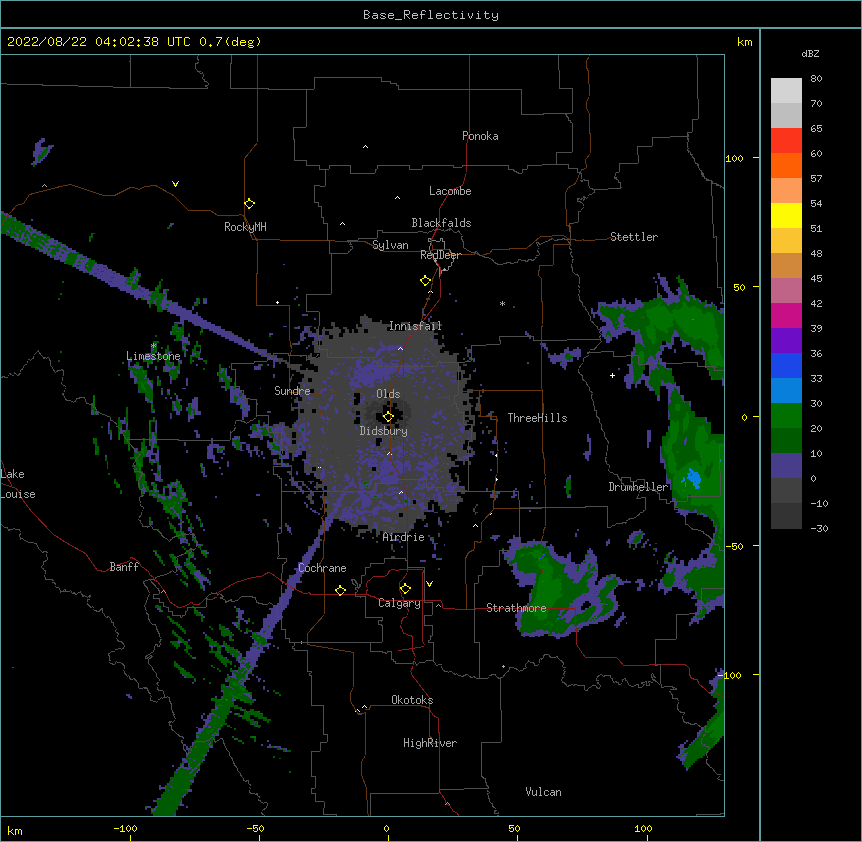Click the Strathmore city label
The image size is (862, 842).
[x=516, y=608]
